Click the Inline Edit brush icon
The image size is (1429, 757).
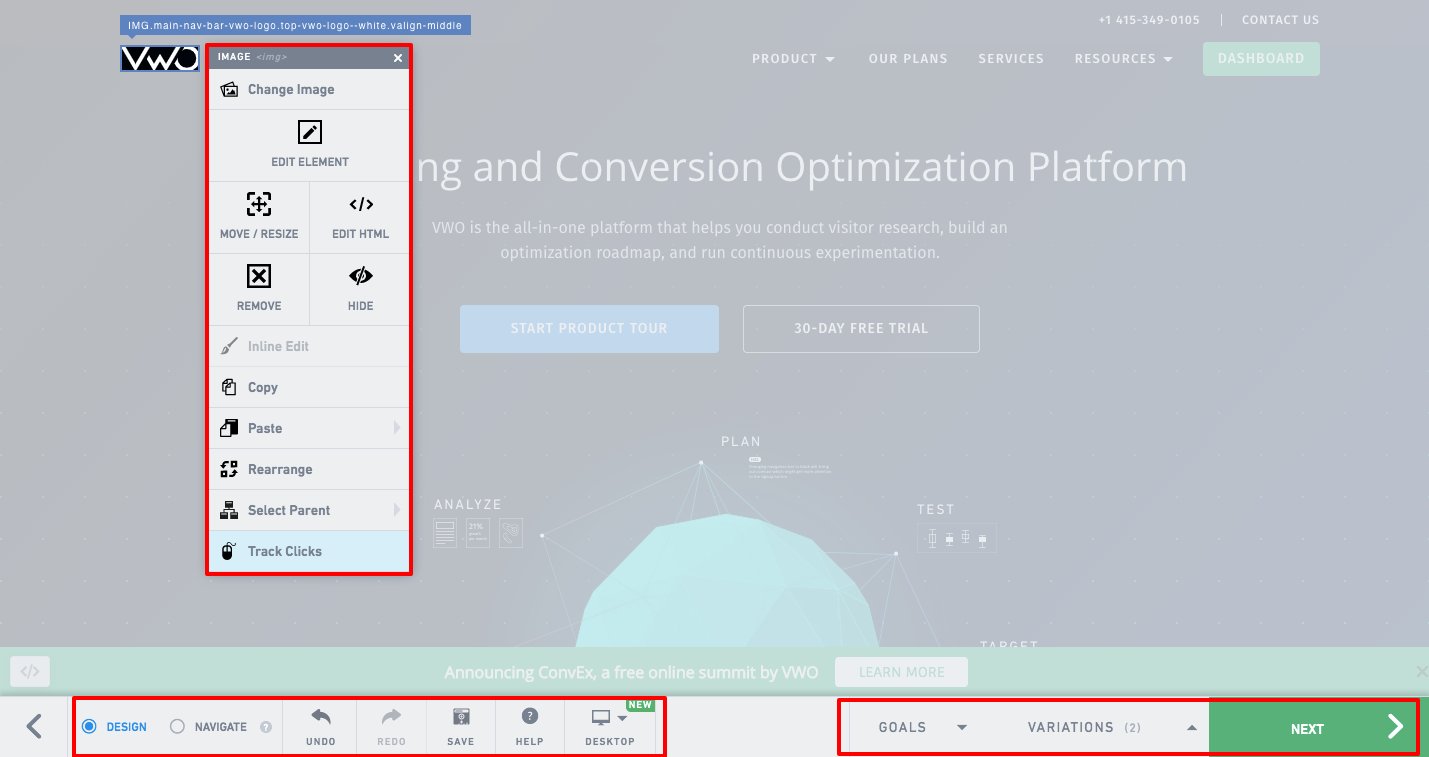(229, 346)
